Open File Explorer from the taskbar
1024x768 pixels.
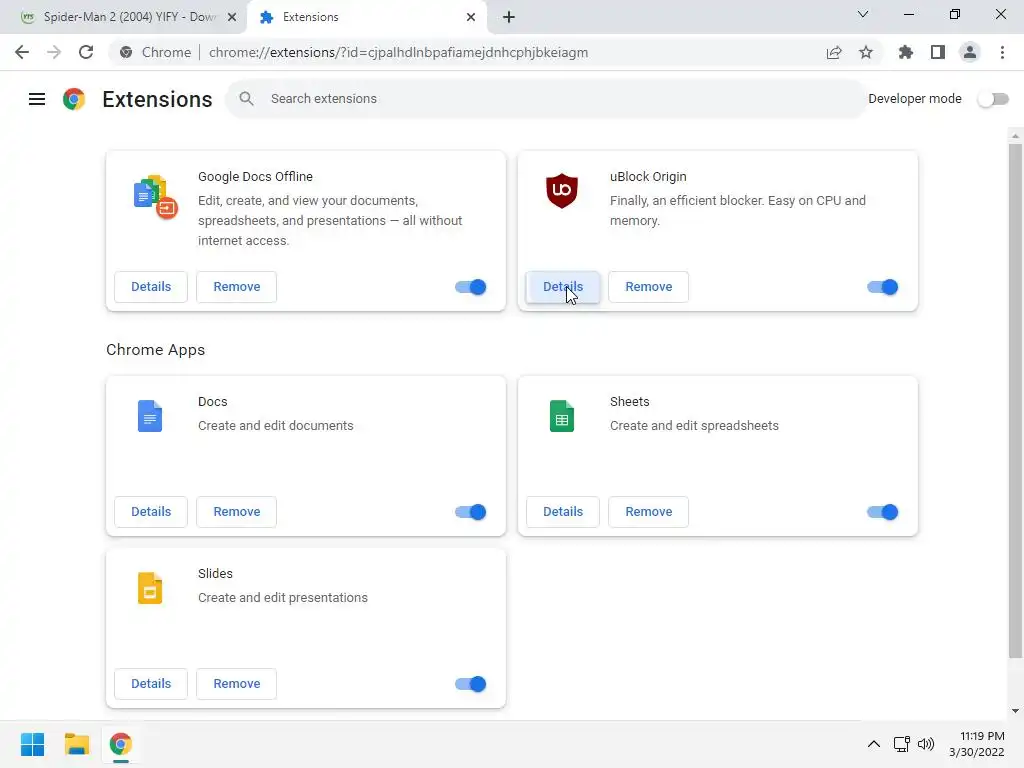pyautogui.click(x=76, y=744)
